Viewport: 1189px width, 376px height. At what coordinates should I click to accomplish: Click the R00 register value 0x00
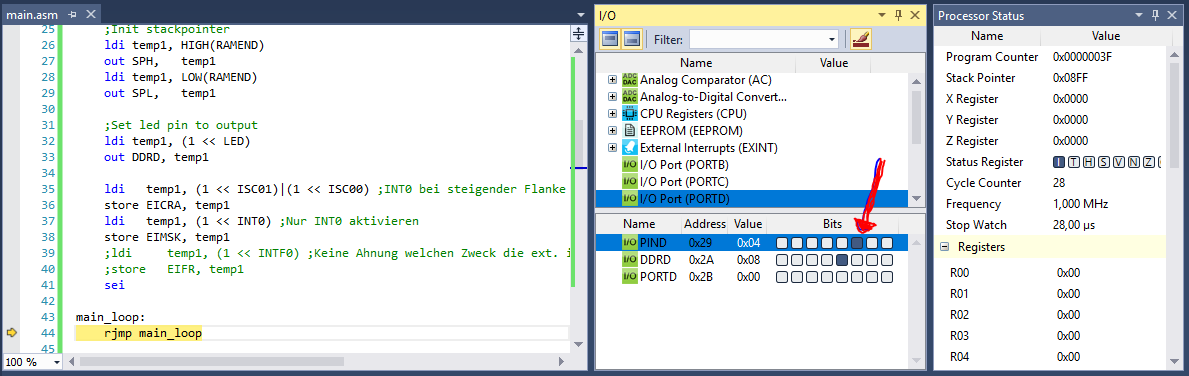pos(1068,272)
